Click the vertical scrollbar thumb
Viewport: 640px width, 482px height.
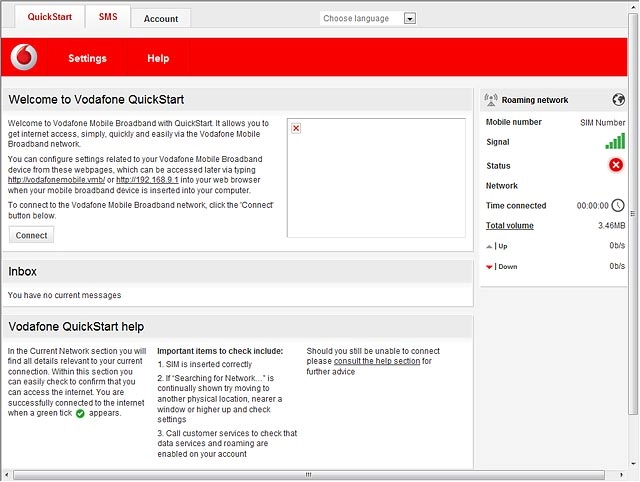click(x=633, y=213)
